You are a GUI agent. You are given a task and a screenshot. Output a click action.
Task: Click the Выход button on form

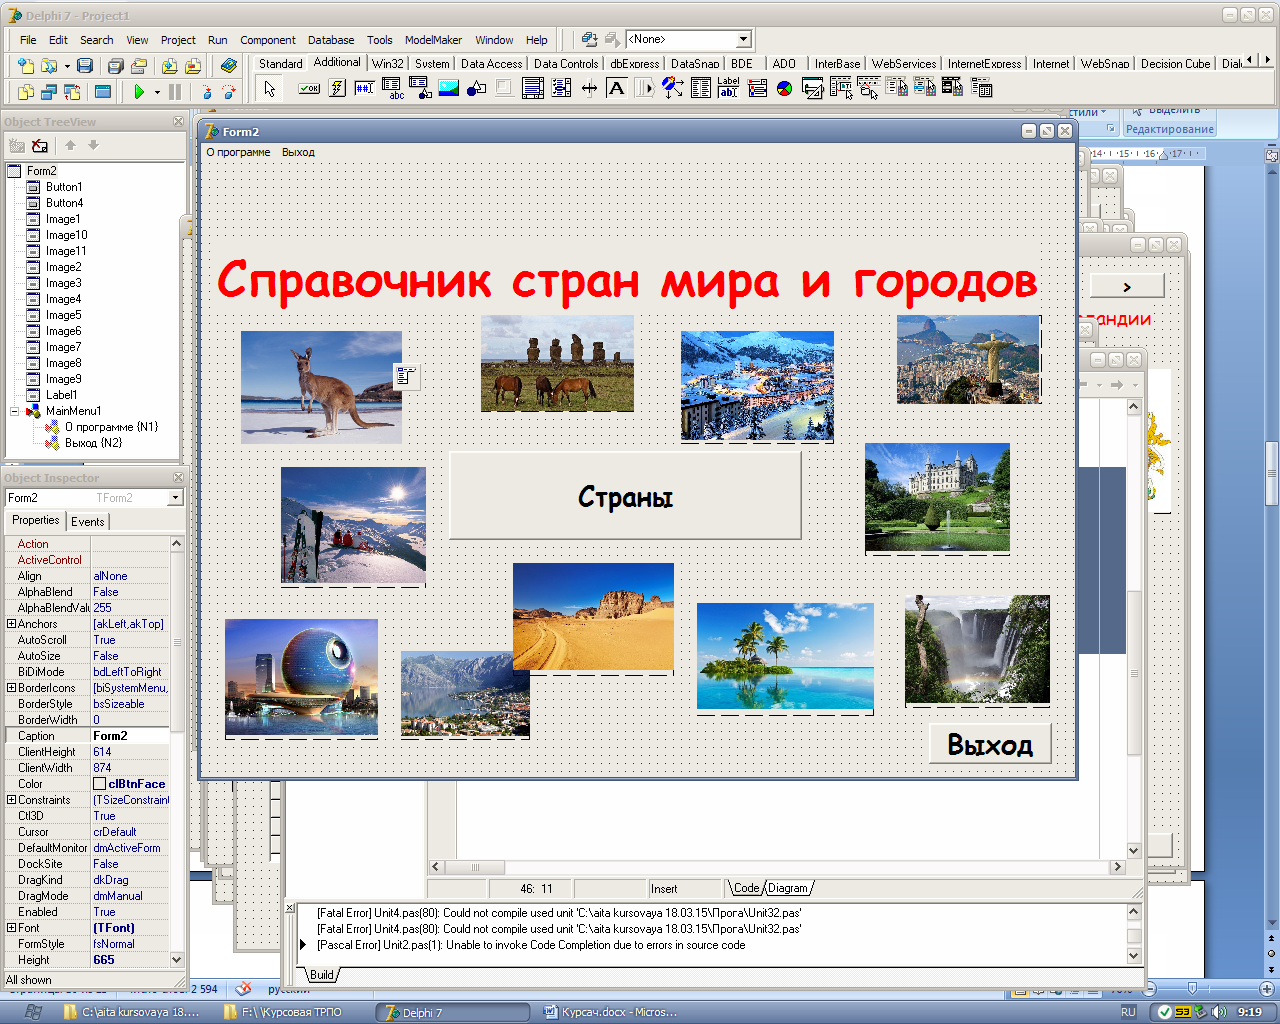(989, 745)
